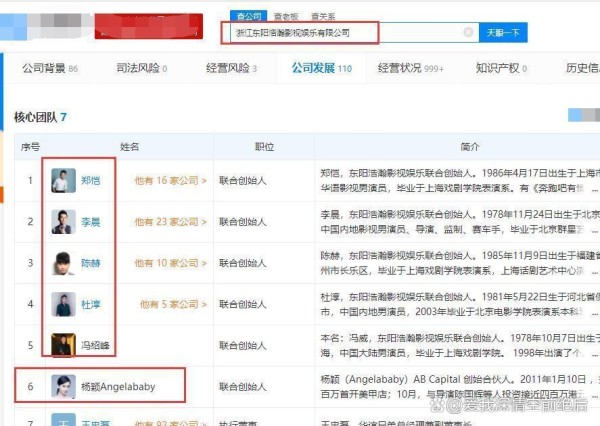Expand 他有 5 家公司 for 杜淳

point(173,304)
